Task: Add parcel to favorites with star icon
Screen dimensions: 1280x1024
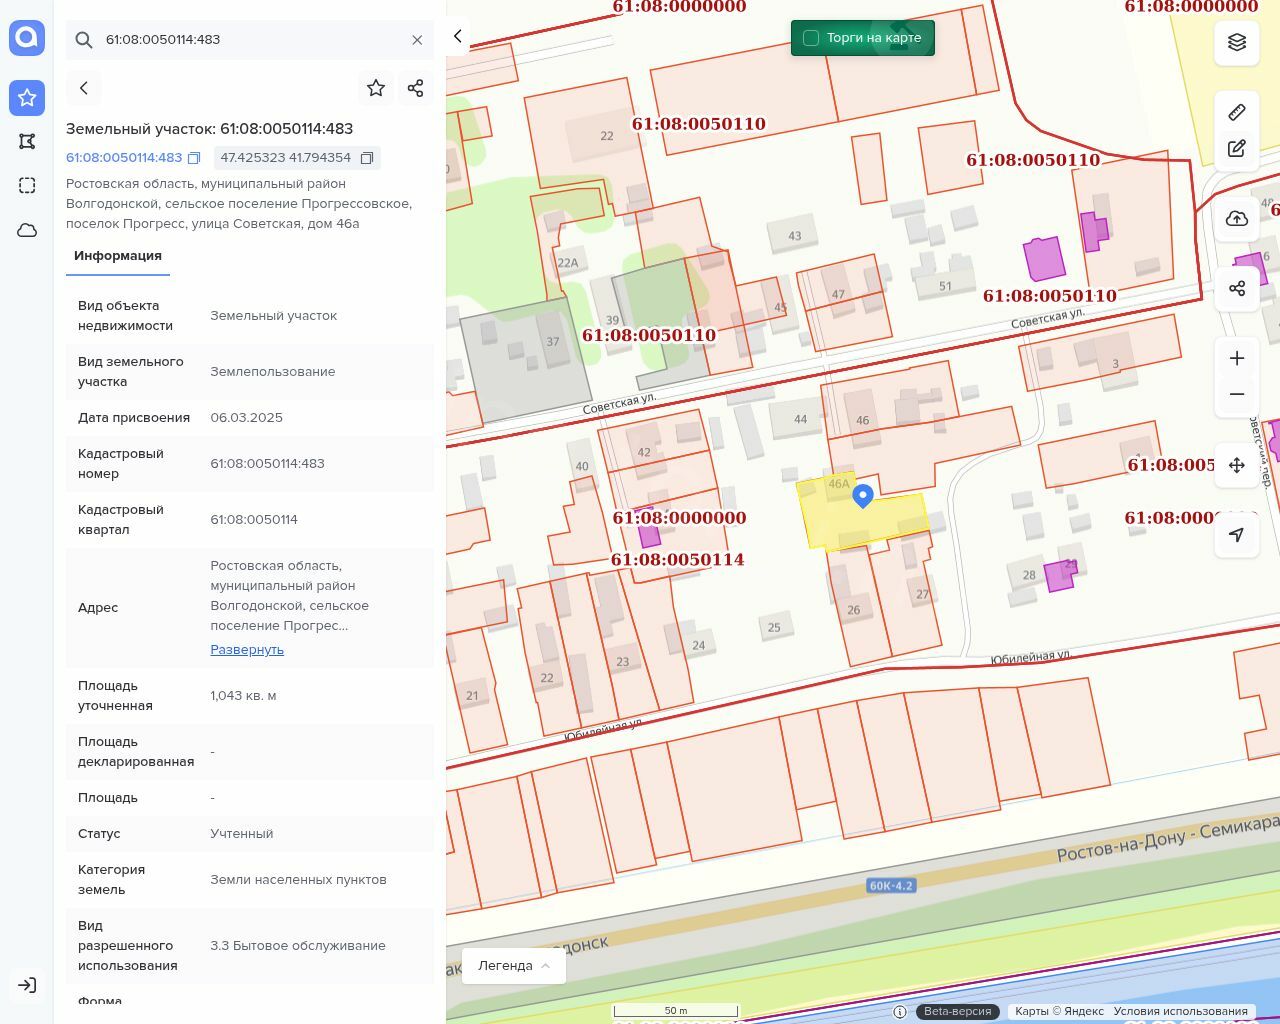Action: pos(376,88)
